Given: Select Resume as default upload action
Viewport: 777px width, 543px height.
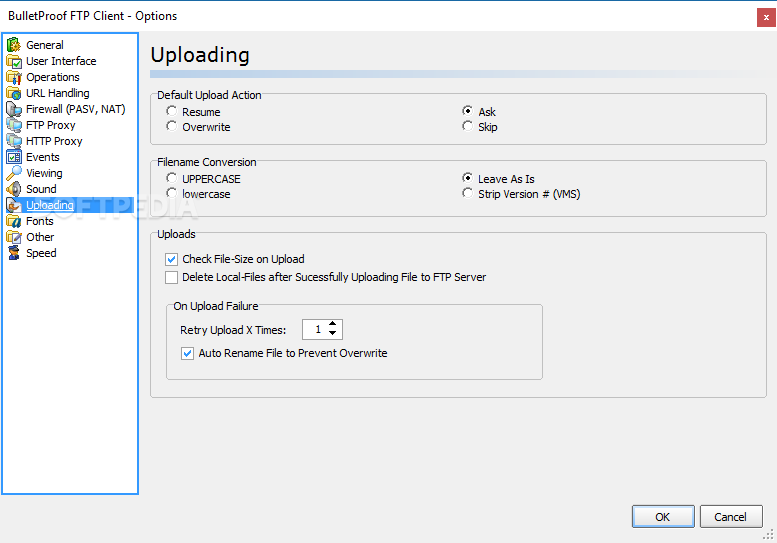Looking at the screenshot, I should [x=171, y=111].
